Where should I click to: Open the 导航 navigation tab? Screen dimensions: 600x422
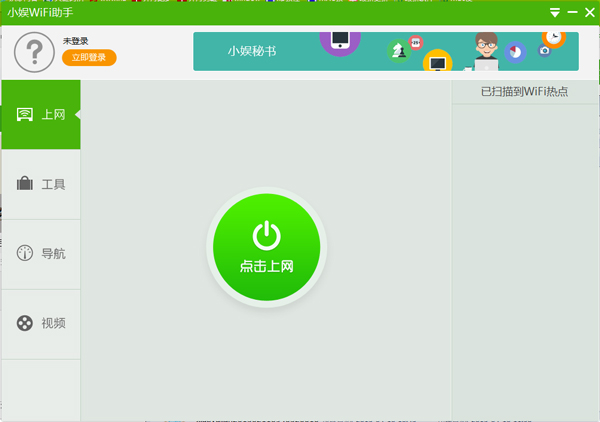click(41, 254)
